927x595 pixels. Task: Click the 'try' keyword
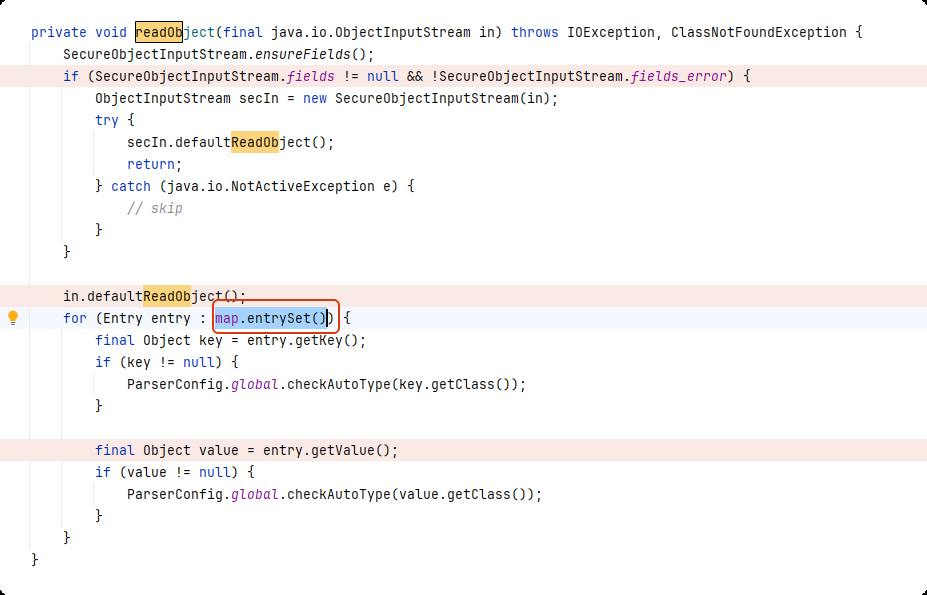tap(107, 120)
